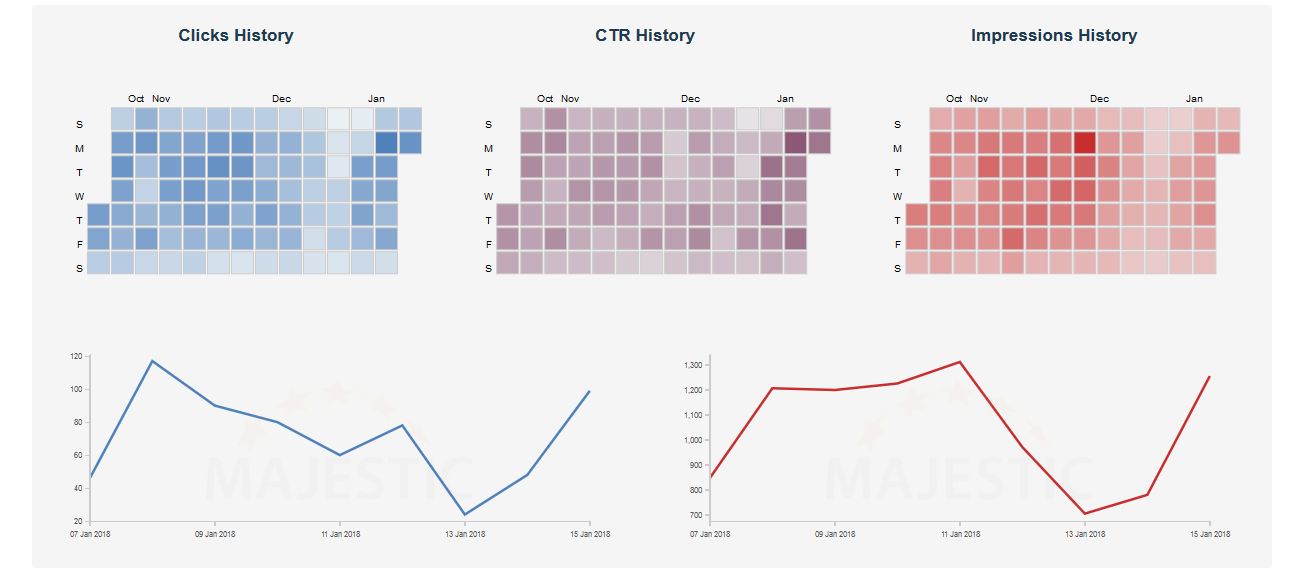Click the red line's lowest point at 13 Jan

pyautogui.click(x=1084, y=514)
